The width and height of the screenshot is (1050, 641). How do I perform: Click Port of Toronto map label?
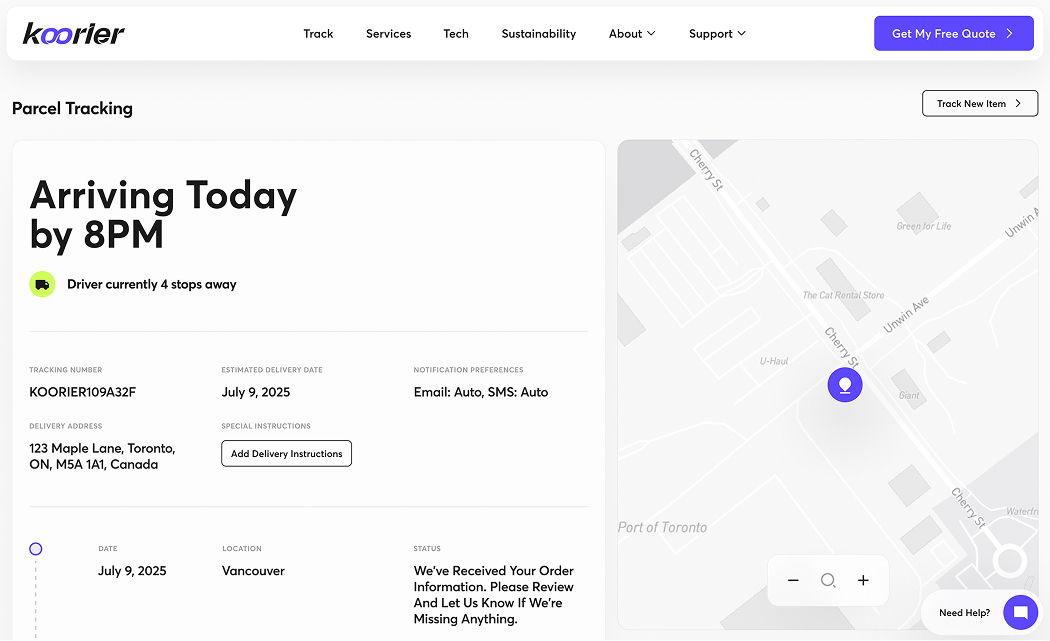pyautogui.click(x=662, y=528)
